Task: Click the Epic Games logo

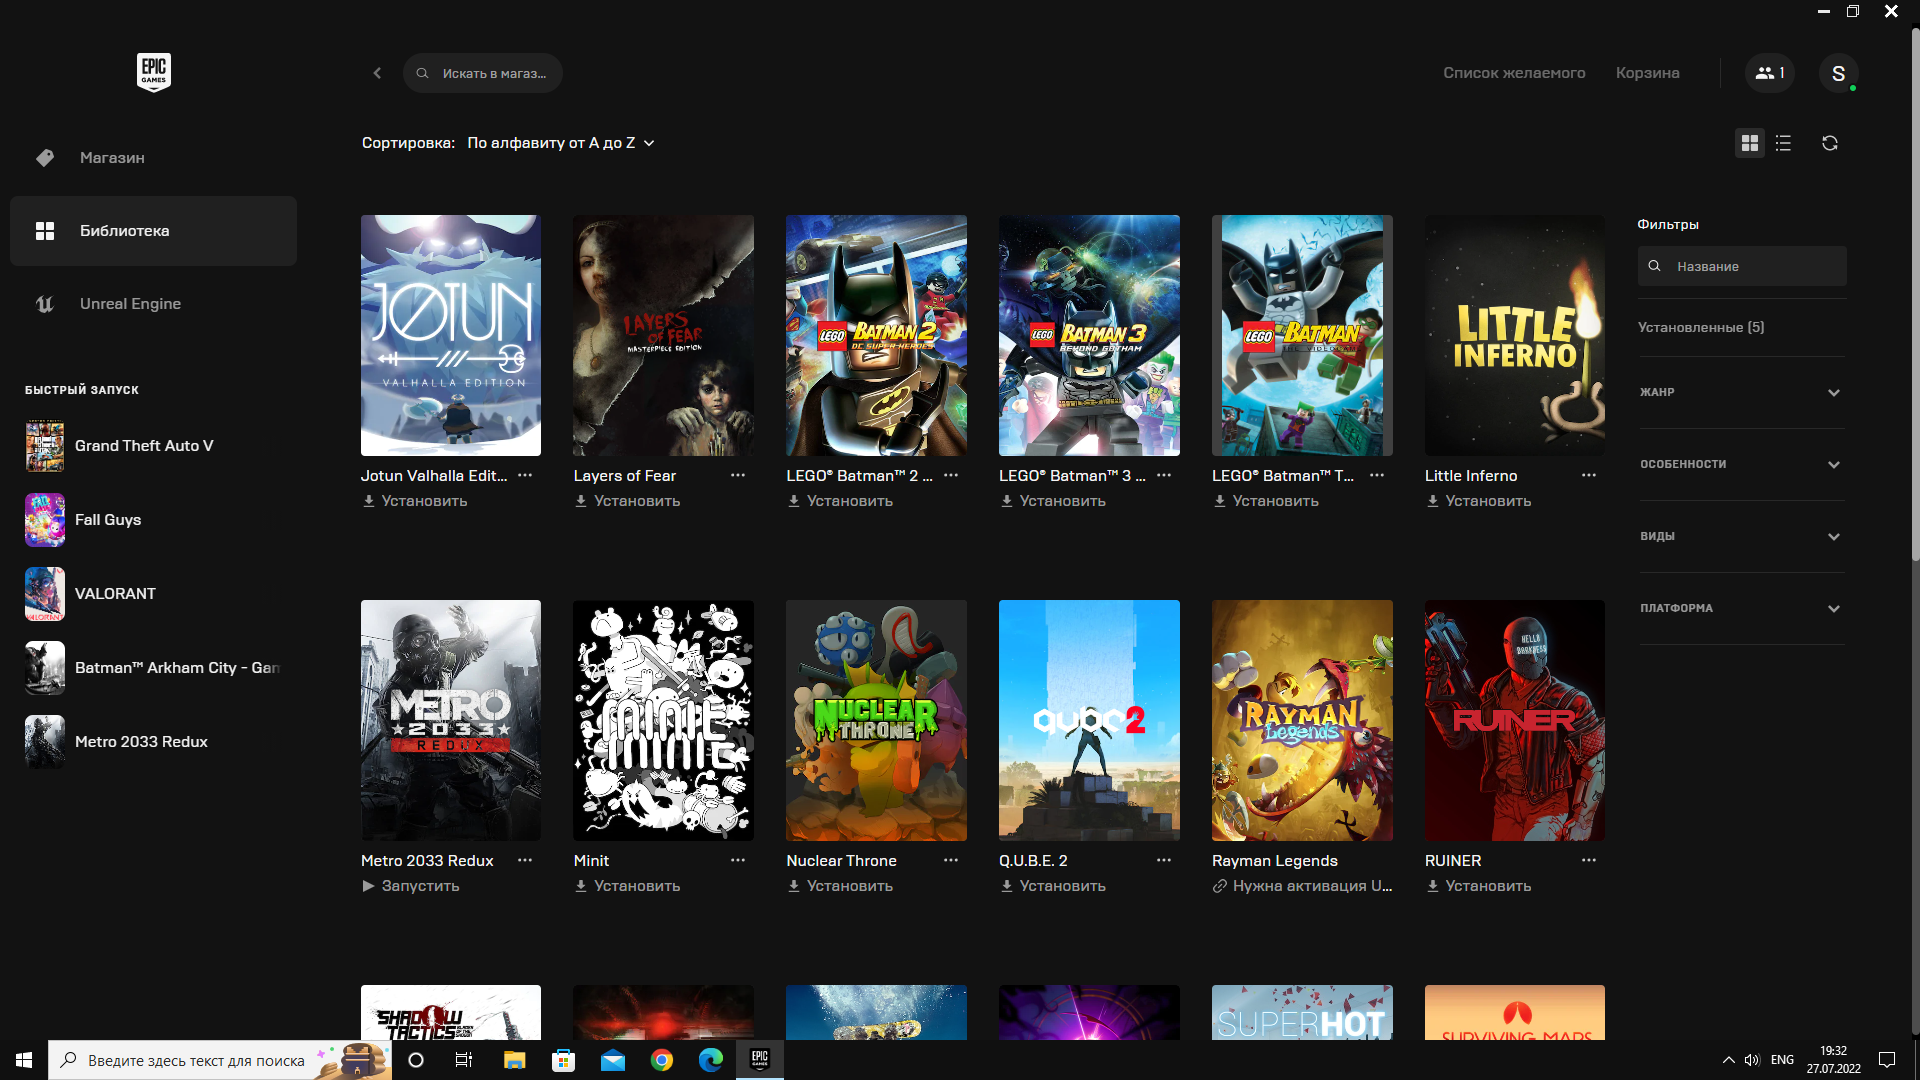Action: (153, 72)
